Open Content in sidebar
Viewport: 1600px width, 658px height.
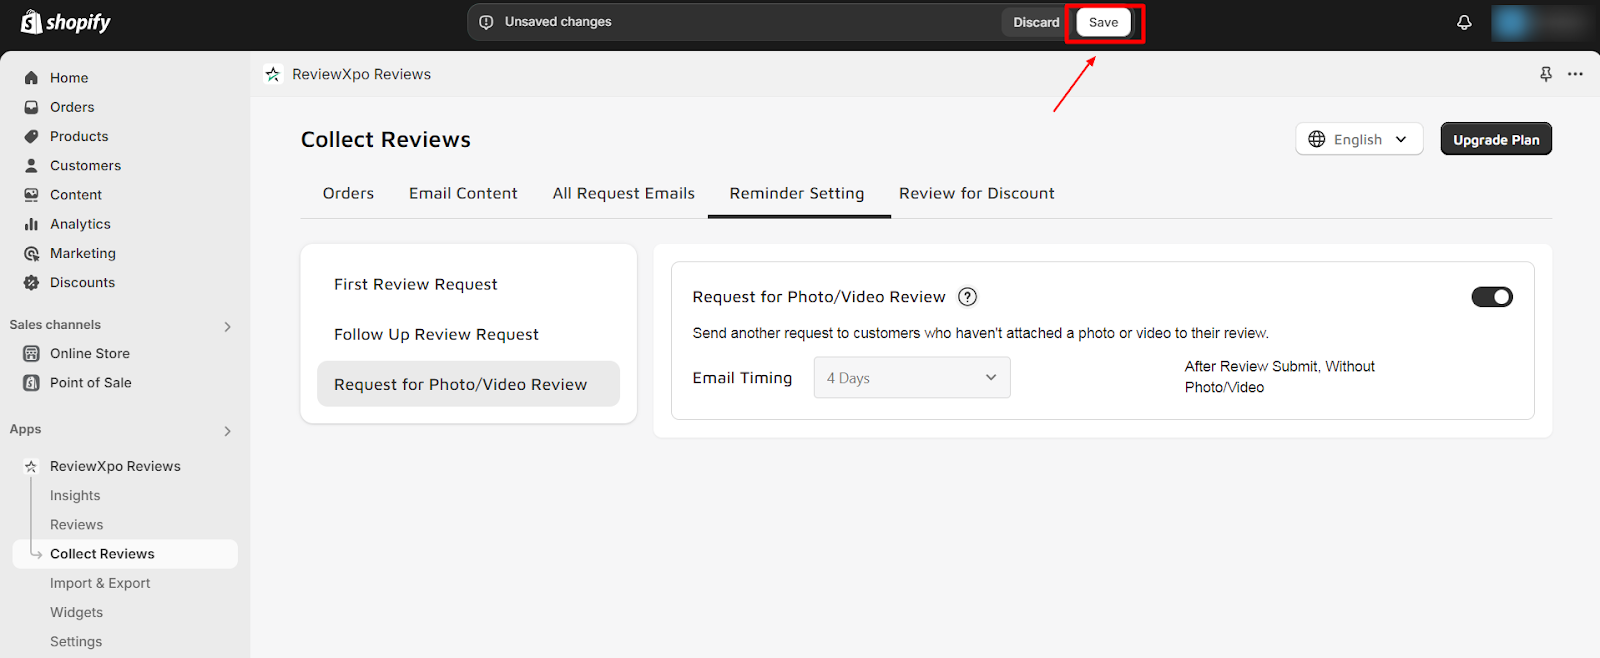tap(76, 195)
